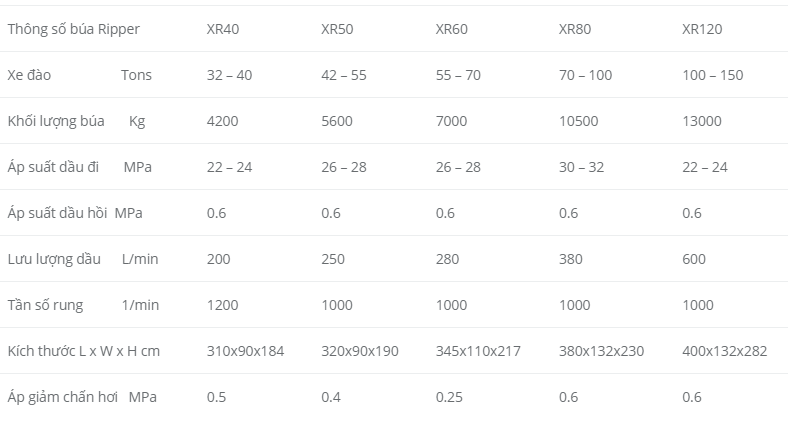Click the XR120 column header
This screenshot has height=439, width=788.
point(702,29)
